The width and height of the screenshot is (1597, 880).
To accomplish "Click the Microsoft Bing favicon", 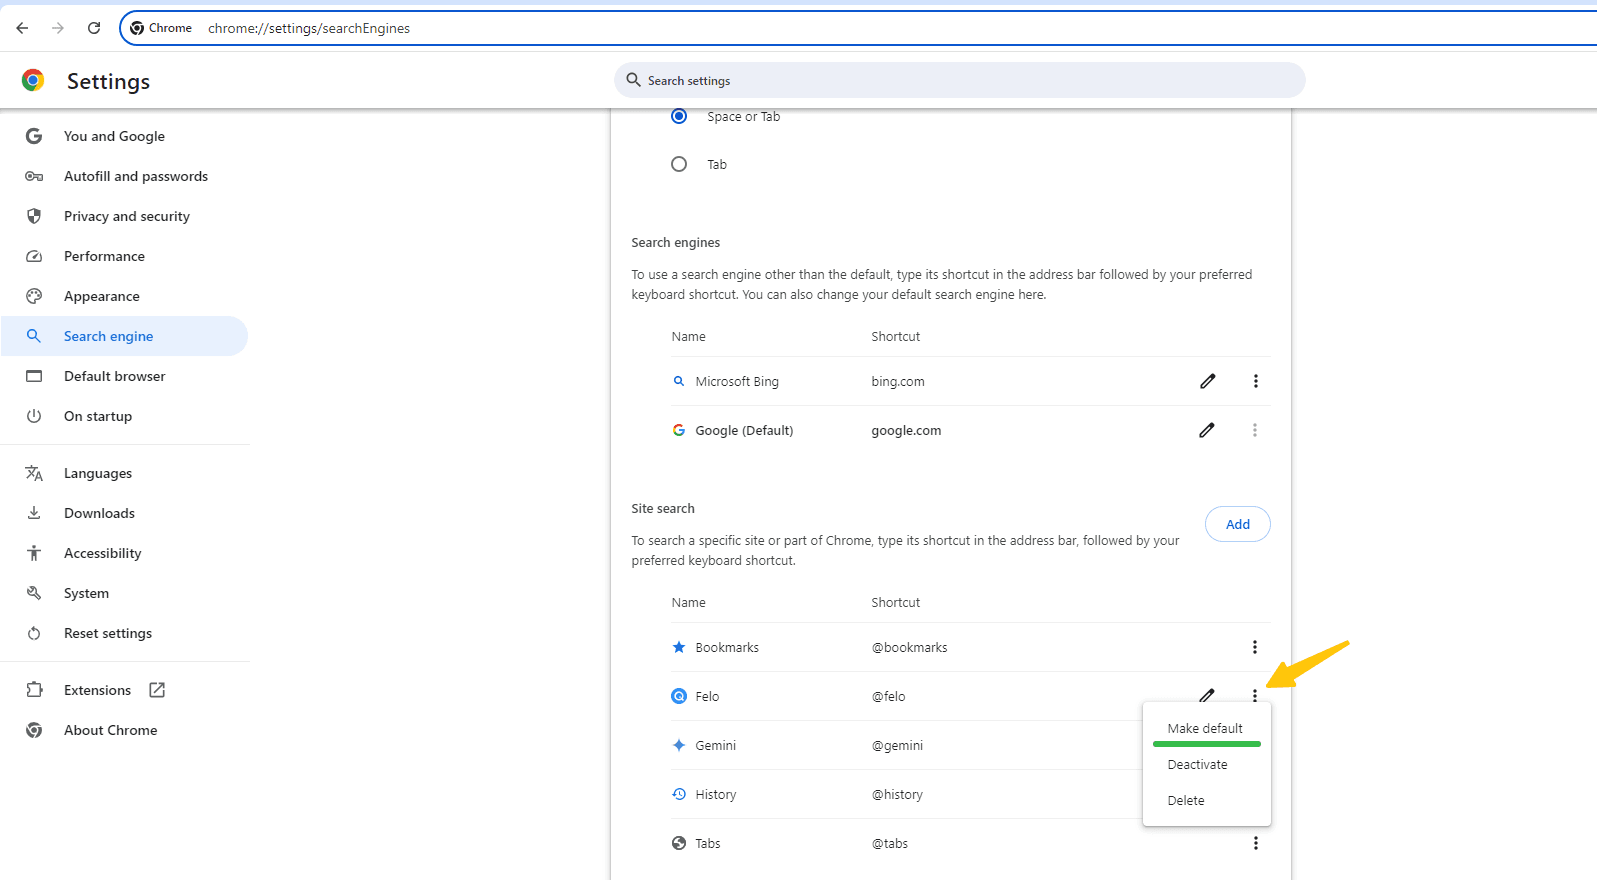I will [x=679, y=381].
